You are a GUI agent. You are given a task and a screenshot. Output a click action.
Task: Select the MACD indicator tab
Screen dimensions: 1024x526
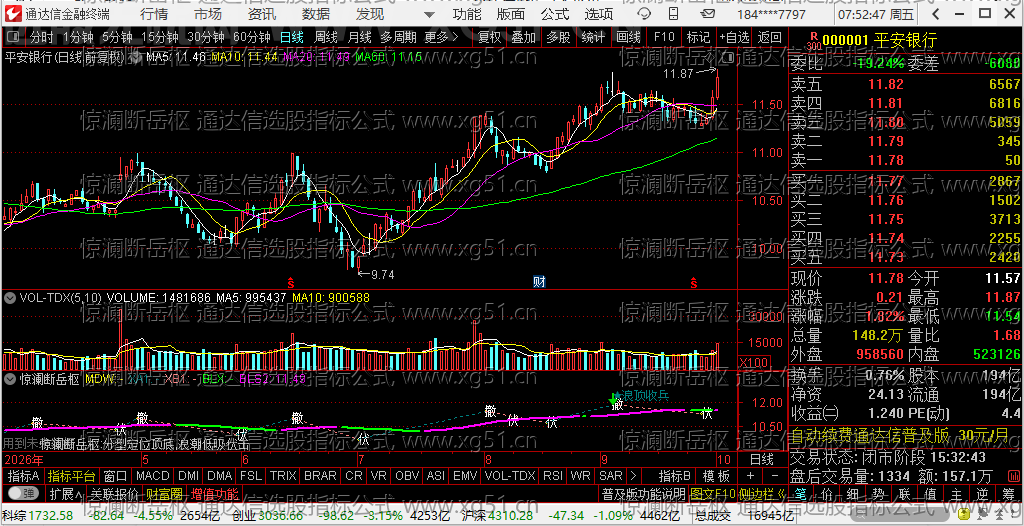coord(153,475)
